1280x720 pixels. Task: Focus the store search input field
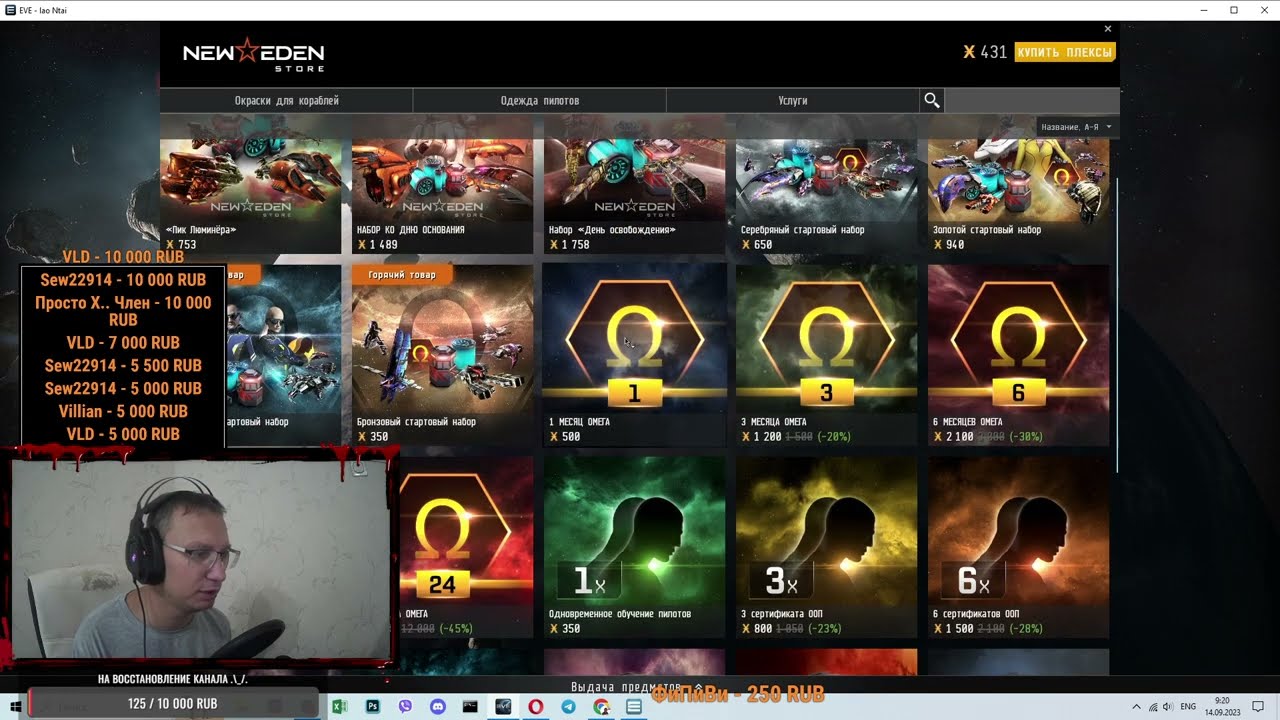[1031, 100]
